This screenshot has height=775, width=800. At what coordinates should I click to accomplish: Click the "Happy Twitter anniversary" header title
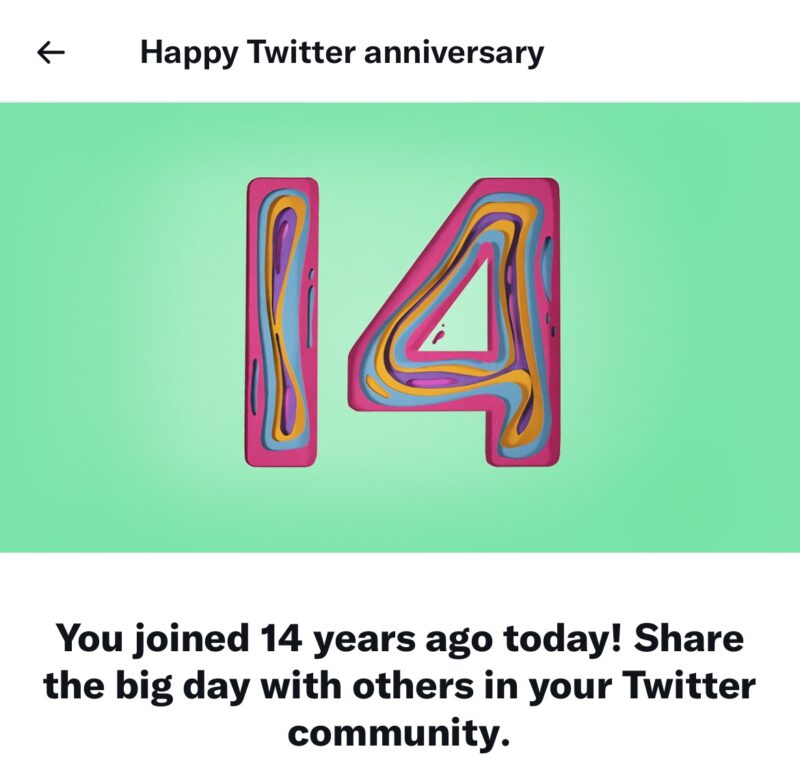[x=342, y=52]
